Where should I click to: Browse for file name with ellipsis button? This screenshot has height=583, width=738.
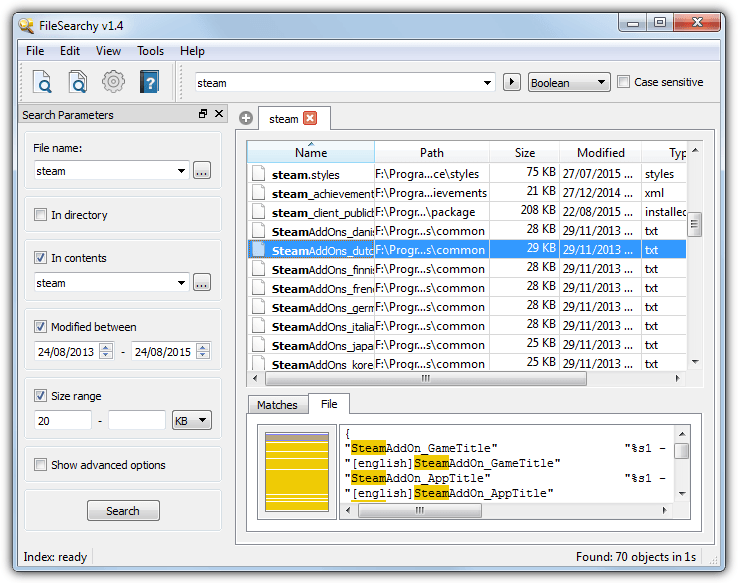[202, 170]
